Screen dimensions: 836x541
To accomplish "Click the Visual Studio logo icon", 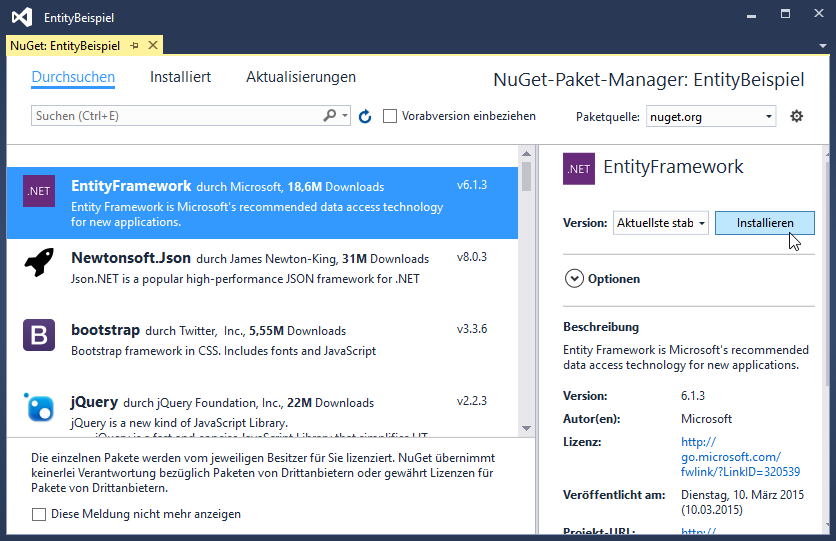I will (22, 18).
